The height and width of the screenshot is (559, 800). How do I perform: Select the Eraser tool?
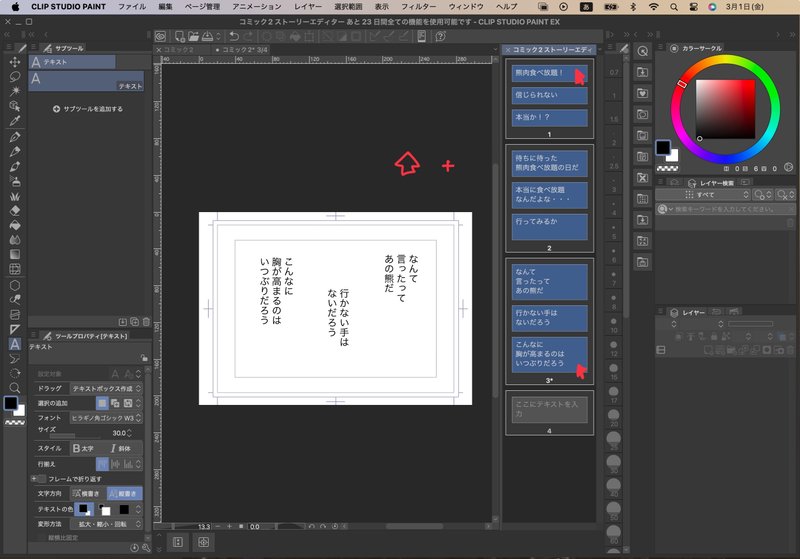click(x=15, y=211)
